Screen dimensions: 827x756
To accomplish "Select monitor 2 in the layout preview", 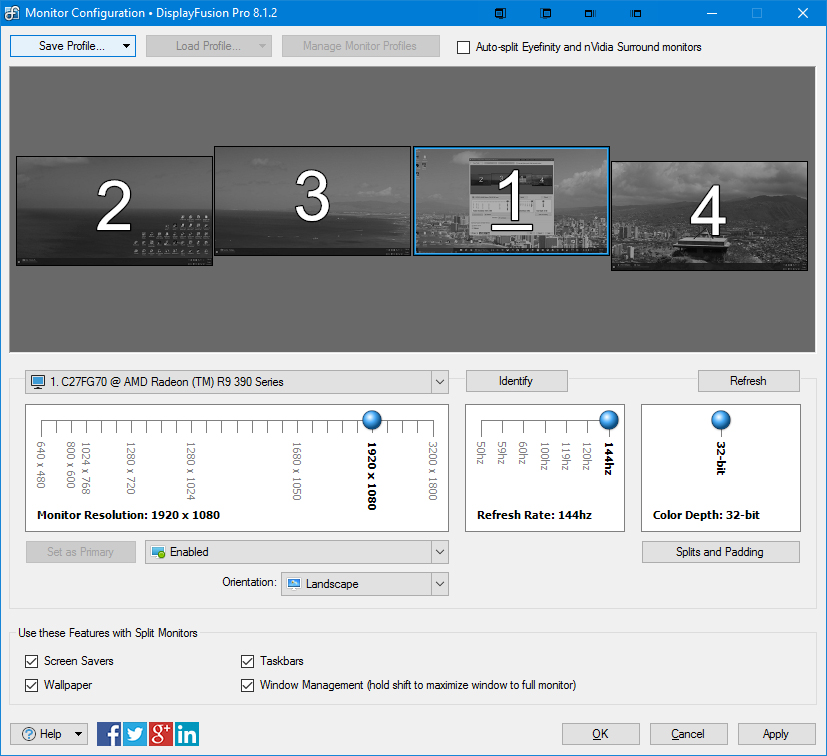I will click(x=114, y=211).
